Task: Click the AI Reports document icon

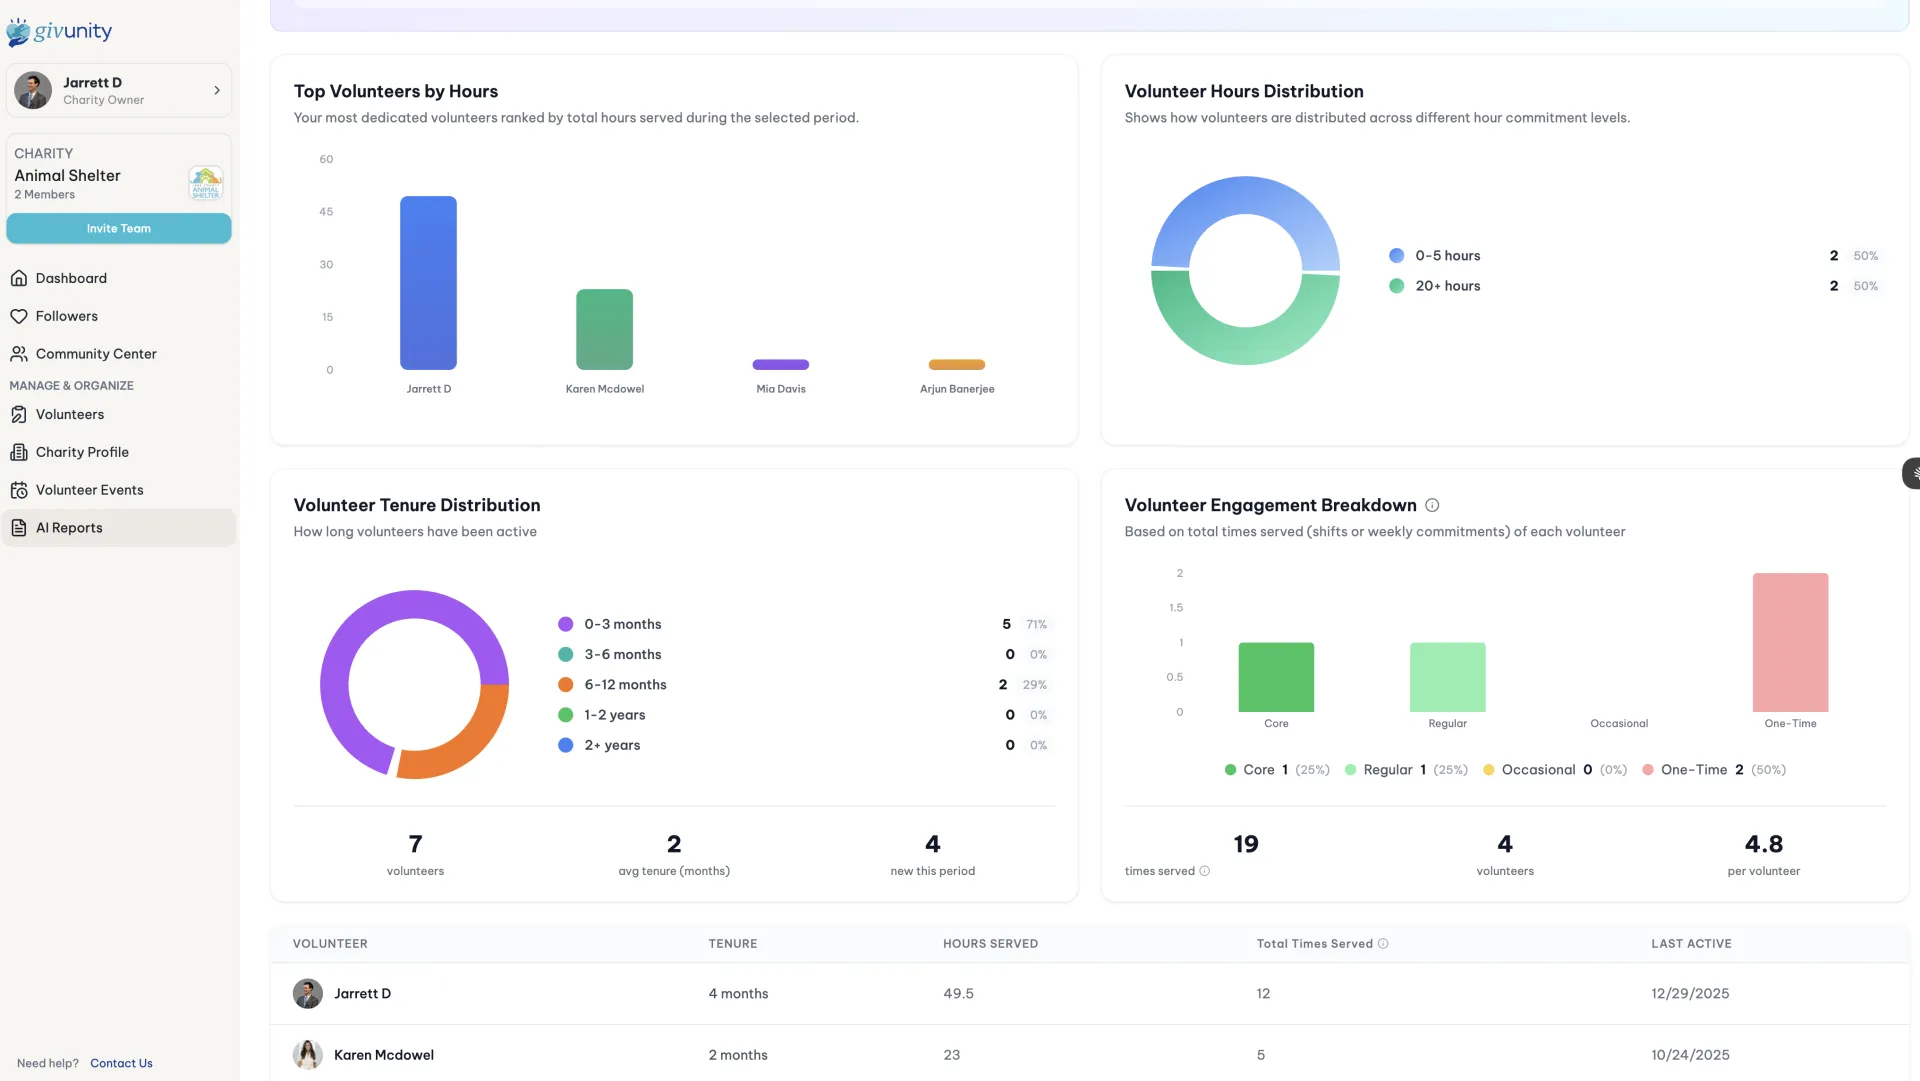Action: (x=20, y=527)
